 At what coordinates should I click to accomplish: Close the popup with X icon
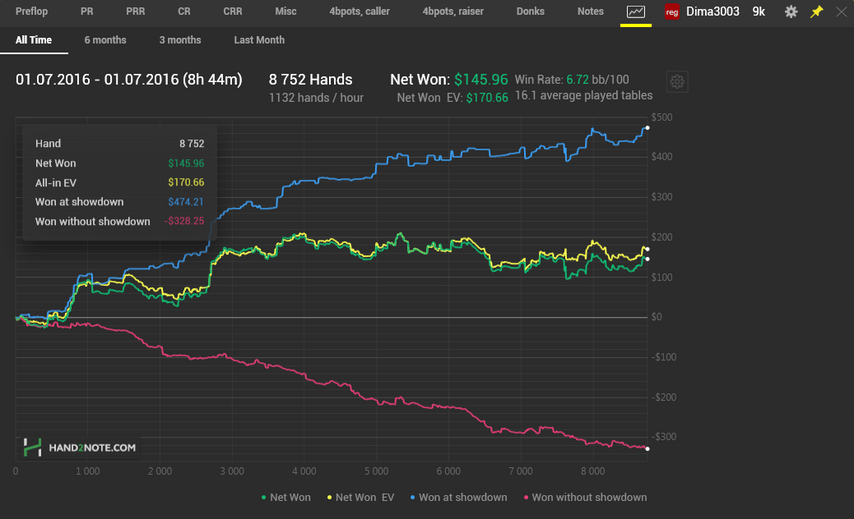click(x=841, y=11)
